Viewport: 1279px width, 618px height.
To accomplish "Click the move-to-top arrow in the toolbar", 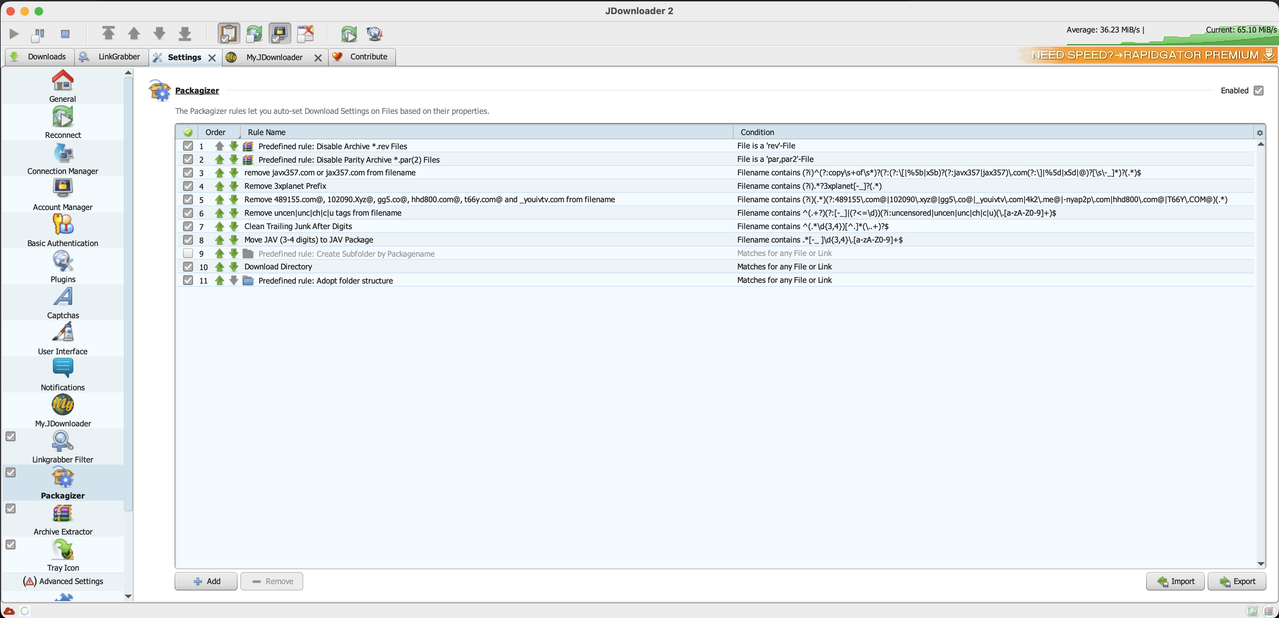I will (x=108, y=34).
